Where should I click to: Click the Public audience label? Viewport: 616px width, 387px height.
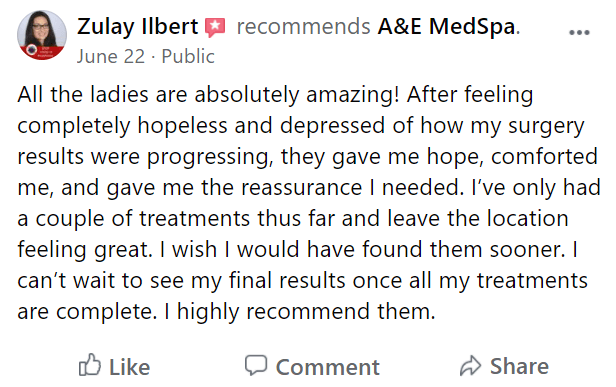pos(188,56)
